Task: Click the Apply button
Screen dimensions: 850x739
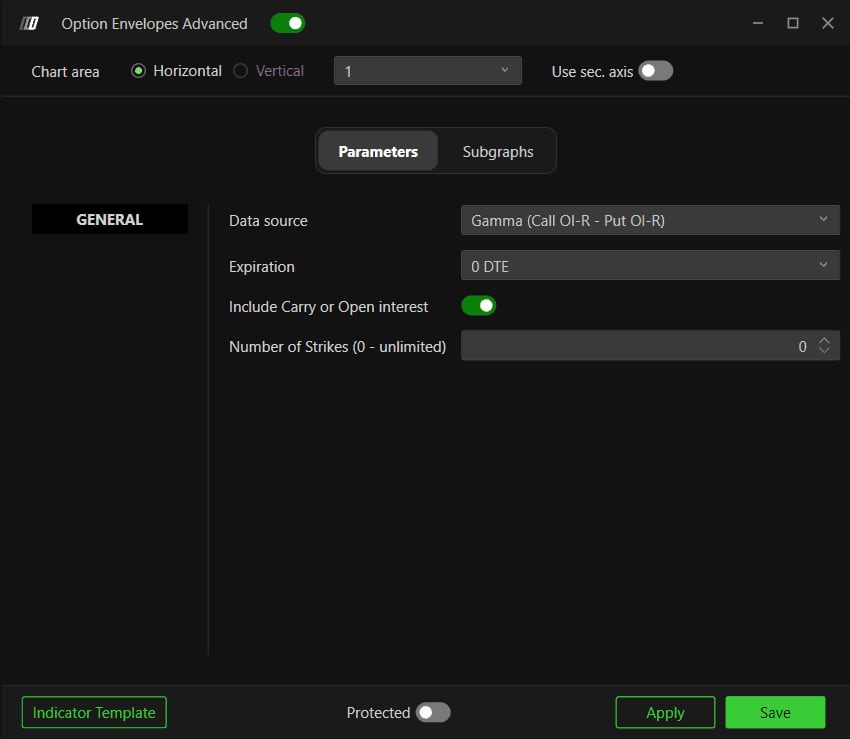Action: point(665,712)
